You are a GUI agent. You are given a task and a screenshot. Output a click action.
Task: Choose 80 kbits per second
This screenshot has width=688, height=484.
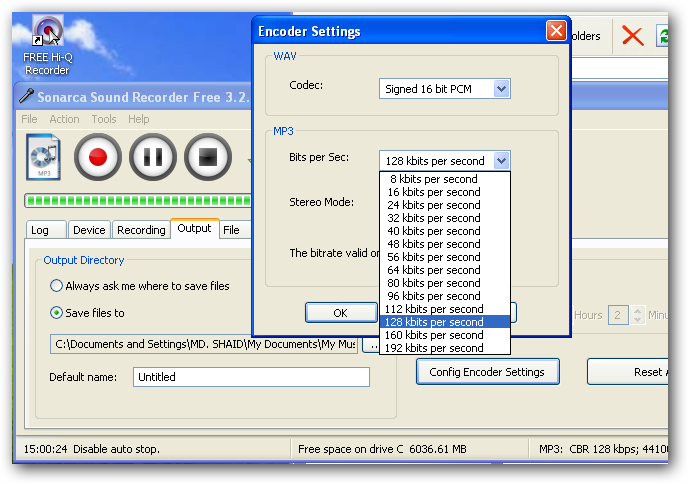tap(444, 283)
